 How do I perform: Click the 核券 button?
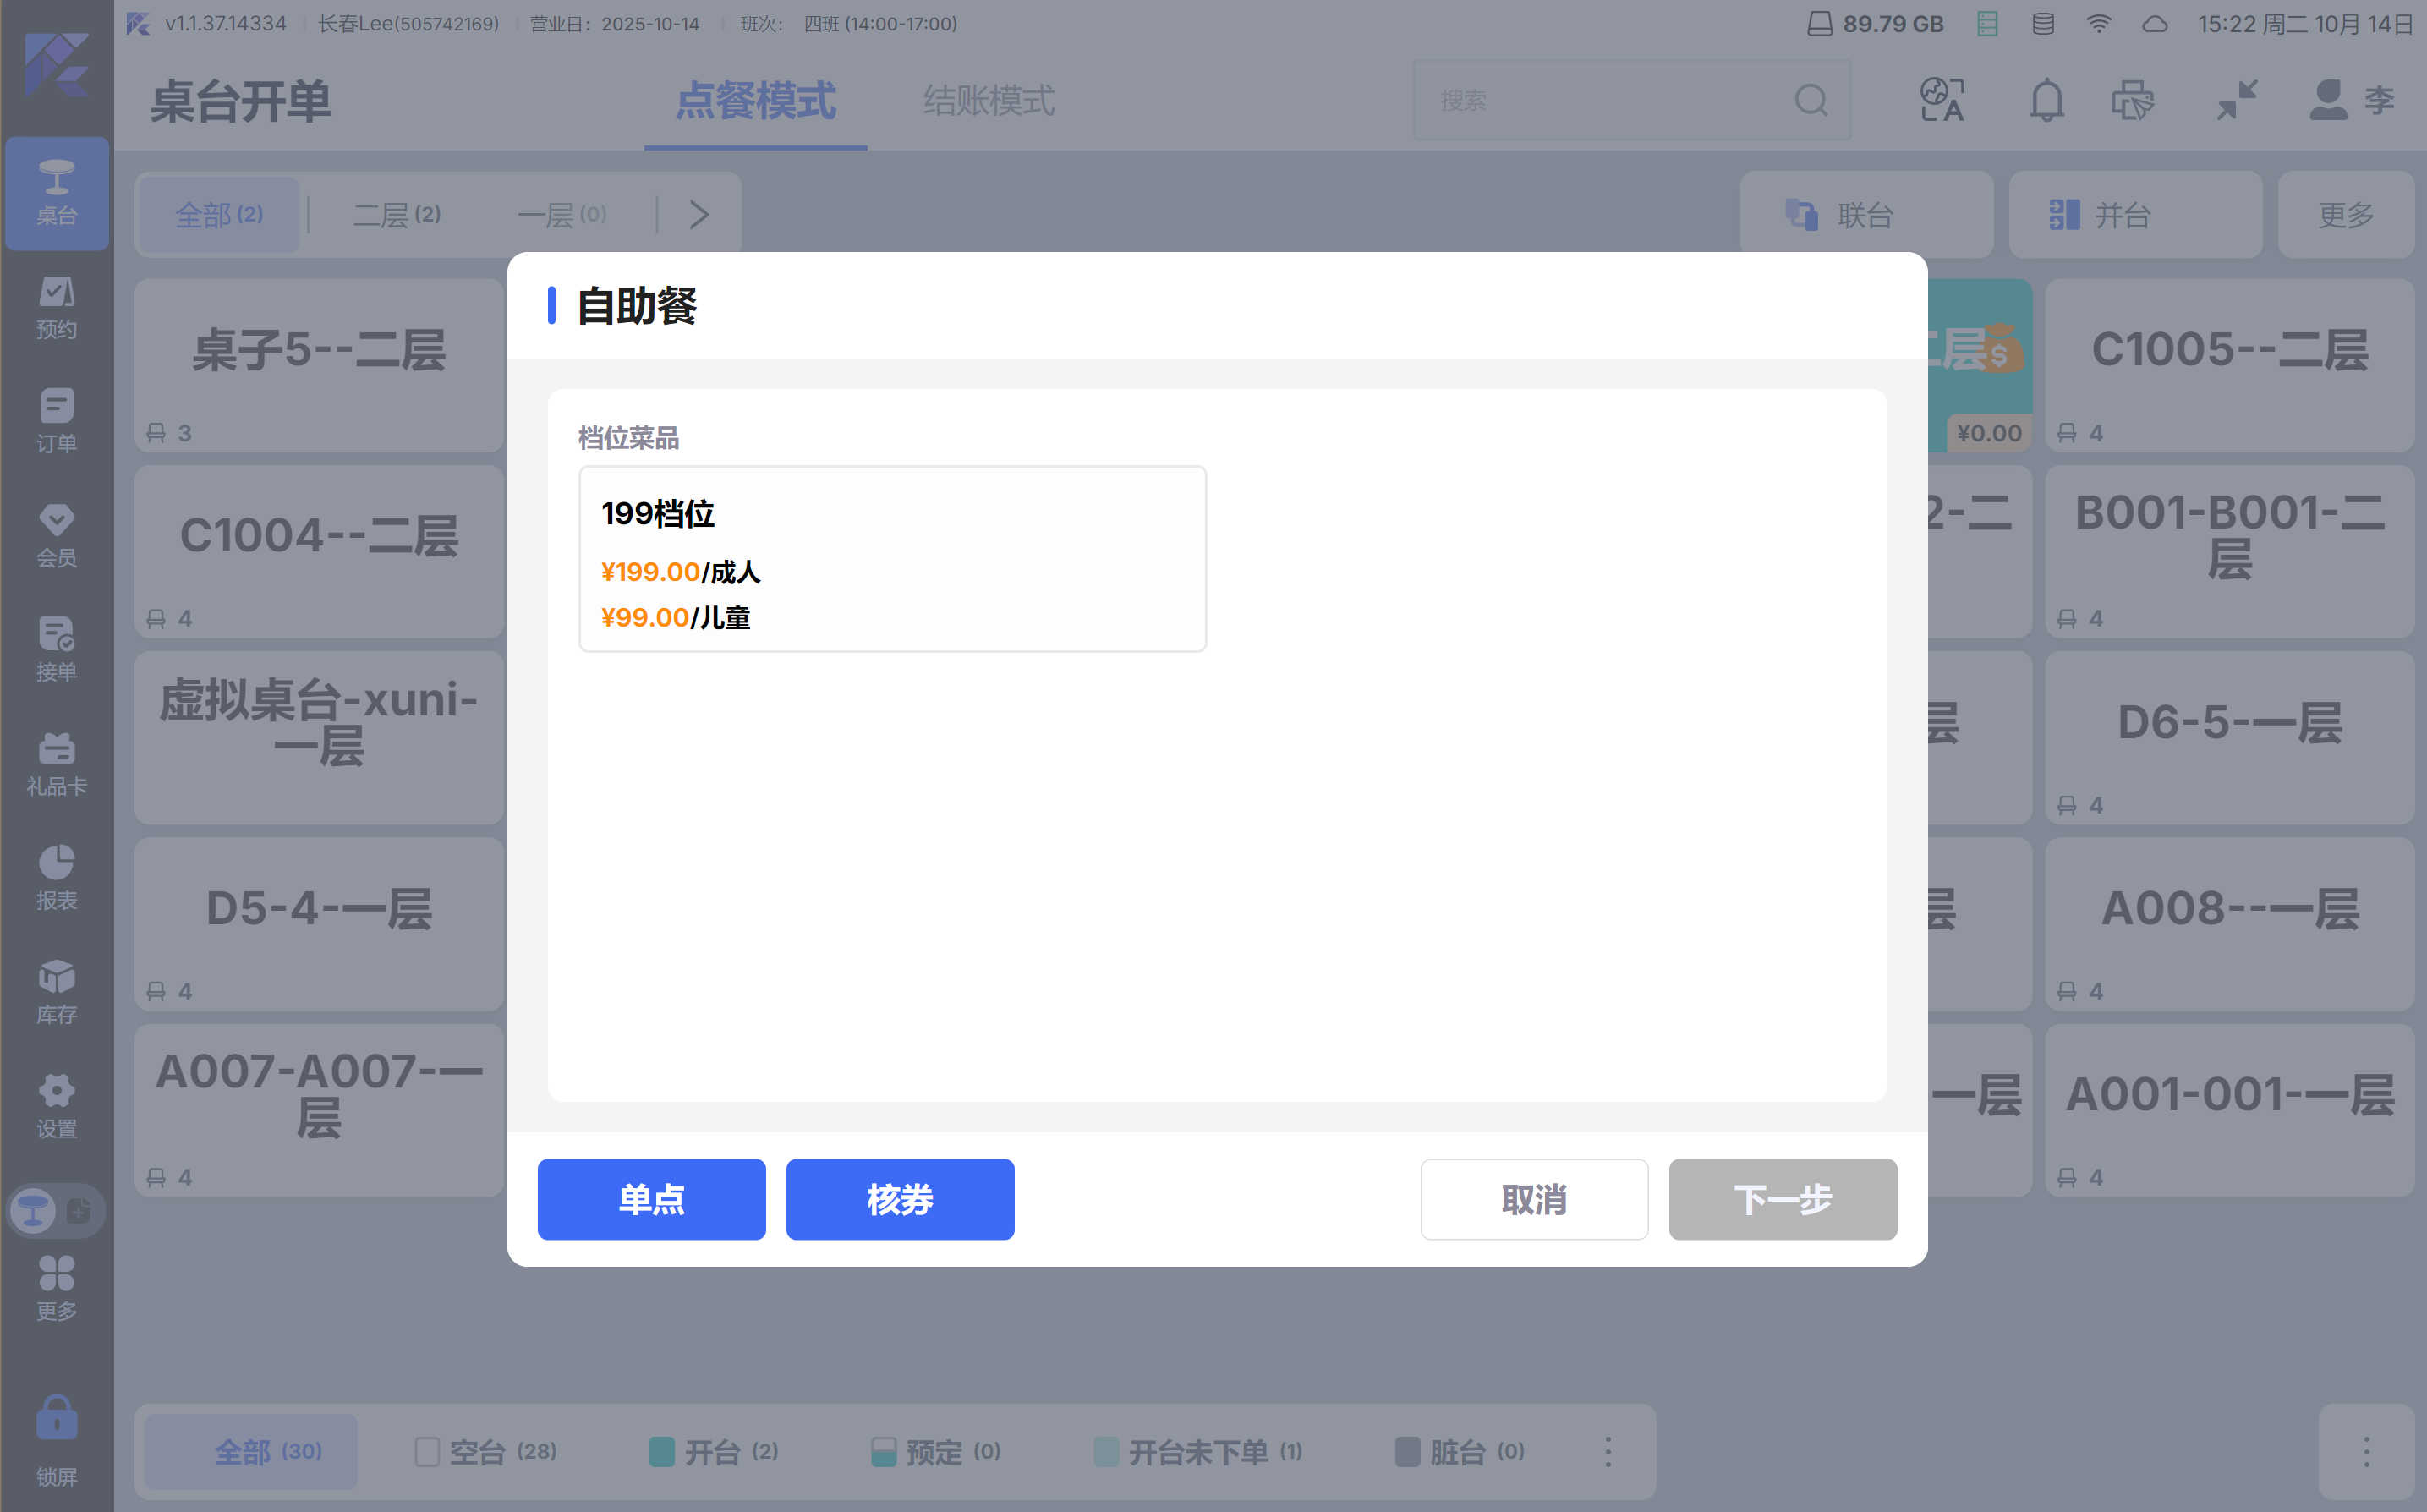[899, 1198]
